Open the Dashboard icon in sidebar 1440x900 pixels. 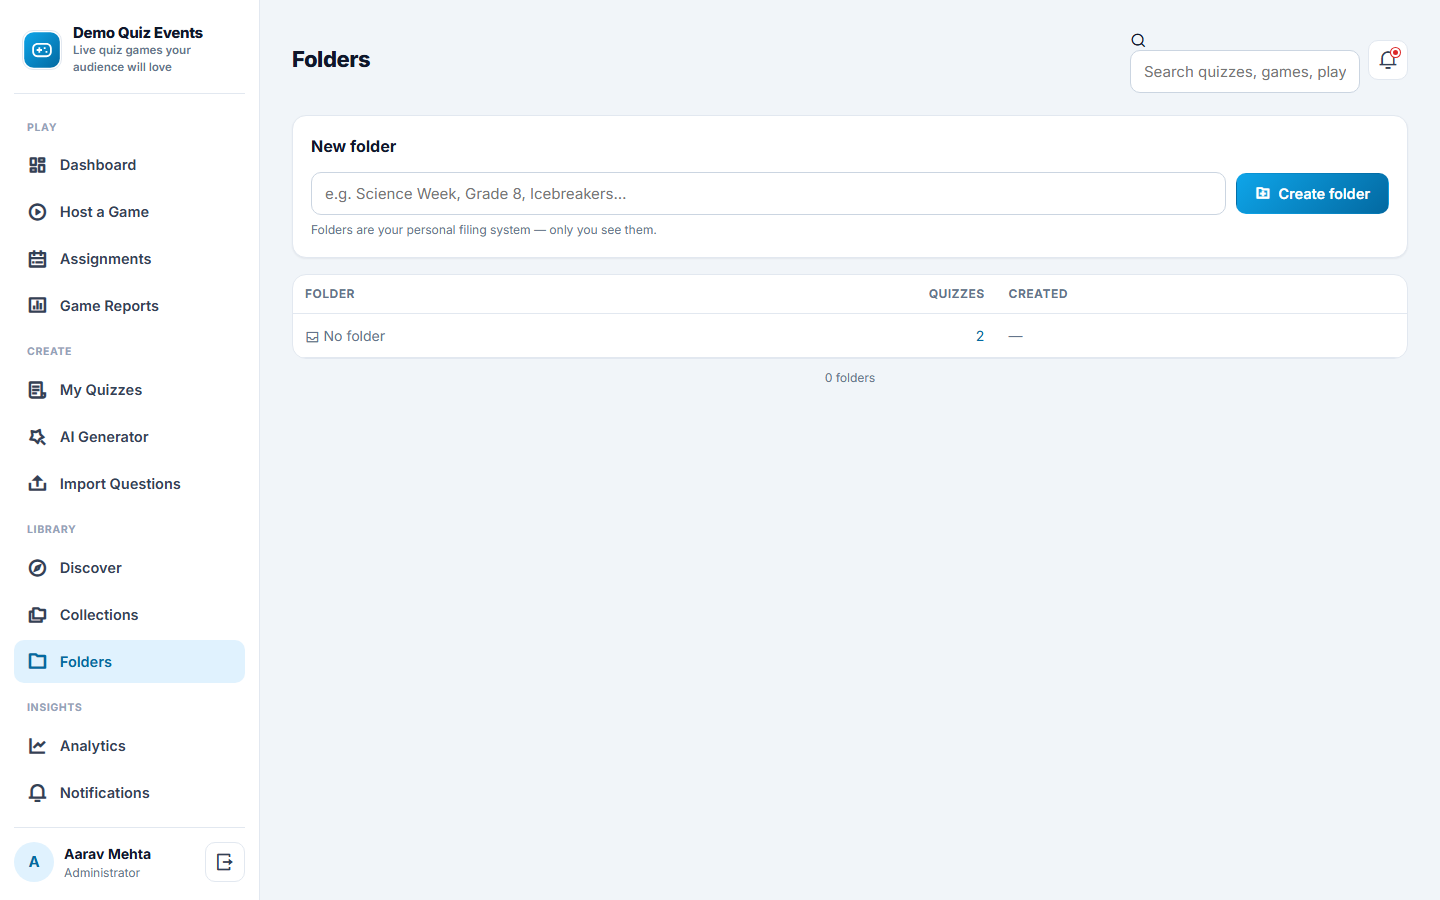point(38,165)
